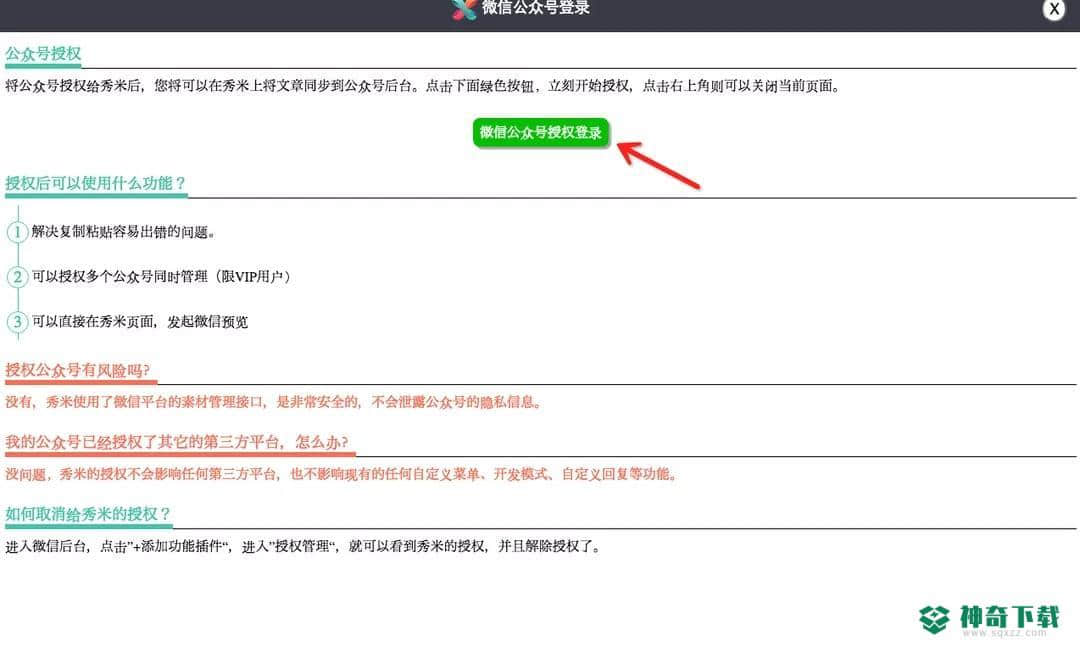Click the text 可以直接在秀米页面，发起微信预览

[x=140, y=322]
